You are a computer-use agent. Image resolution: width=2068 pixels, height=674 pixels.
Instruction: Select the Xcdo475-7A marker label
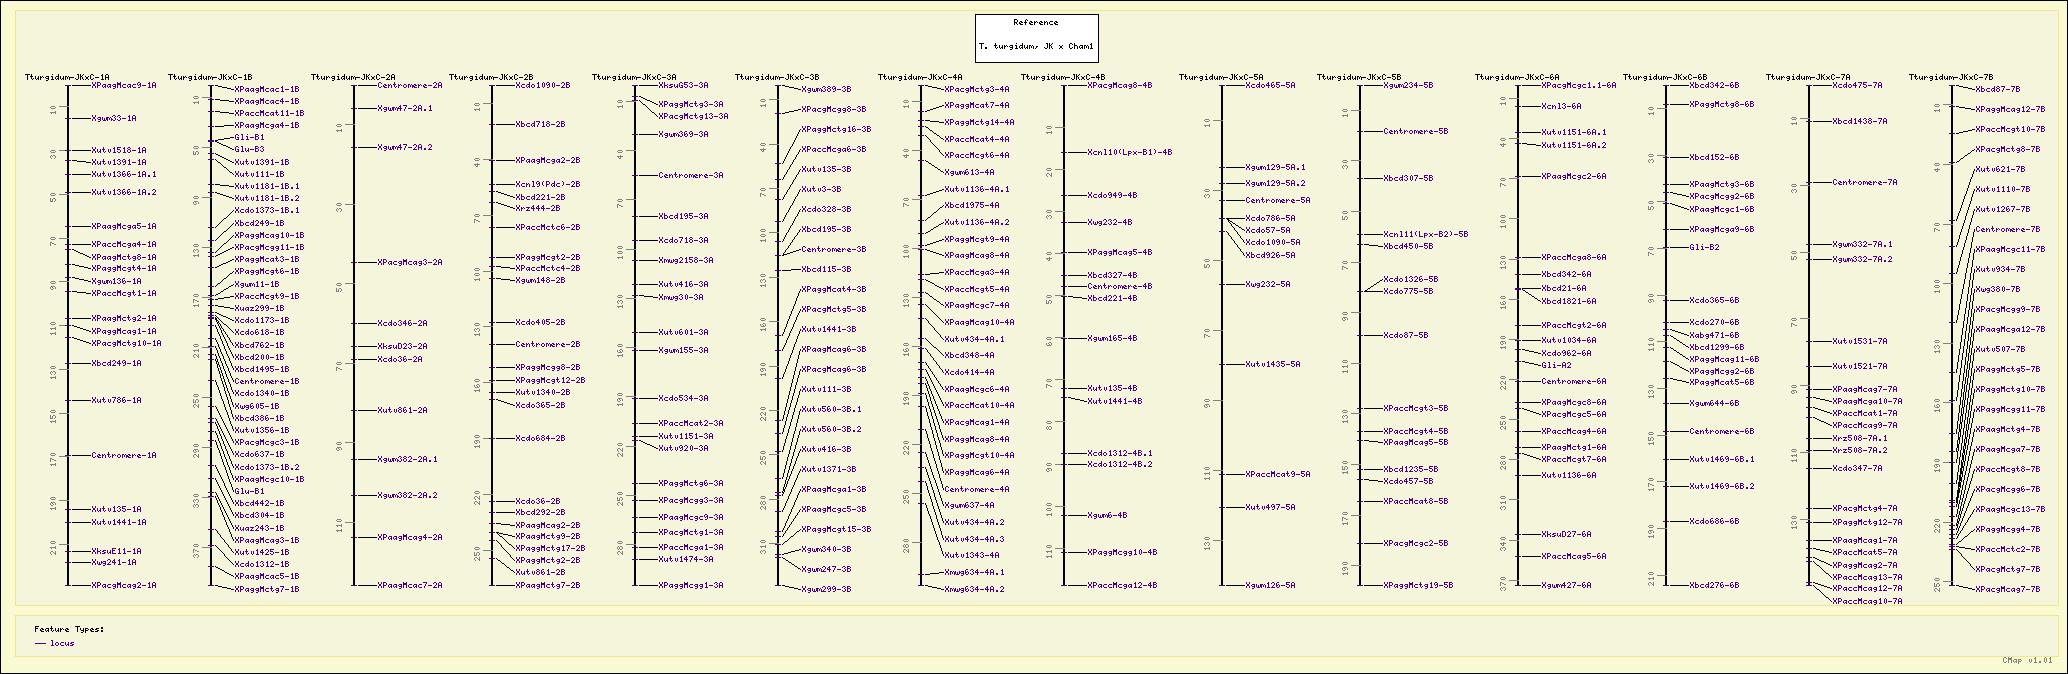point(1857,86)
